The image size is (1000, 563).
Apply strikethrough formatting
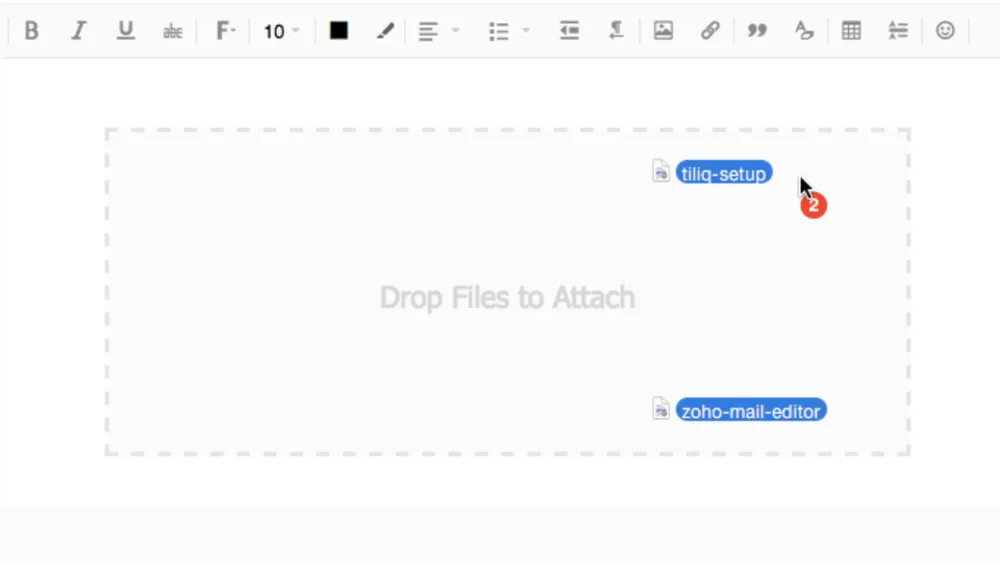point(172,31)
